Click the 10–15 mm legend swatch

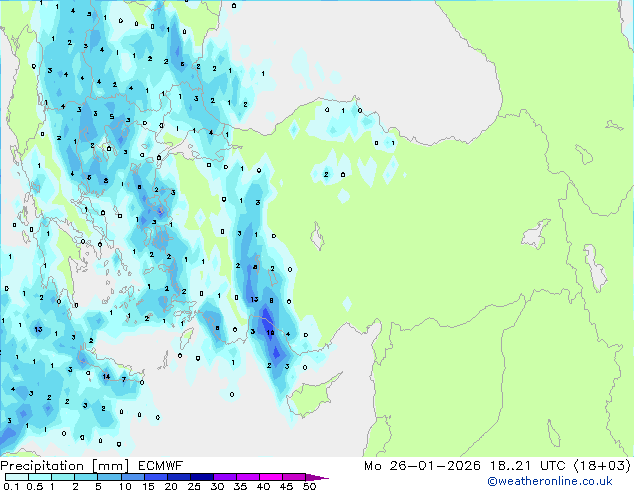coord(132,477)
